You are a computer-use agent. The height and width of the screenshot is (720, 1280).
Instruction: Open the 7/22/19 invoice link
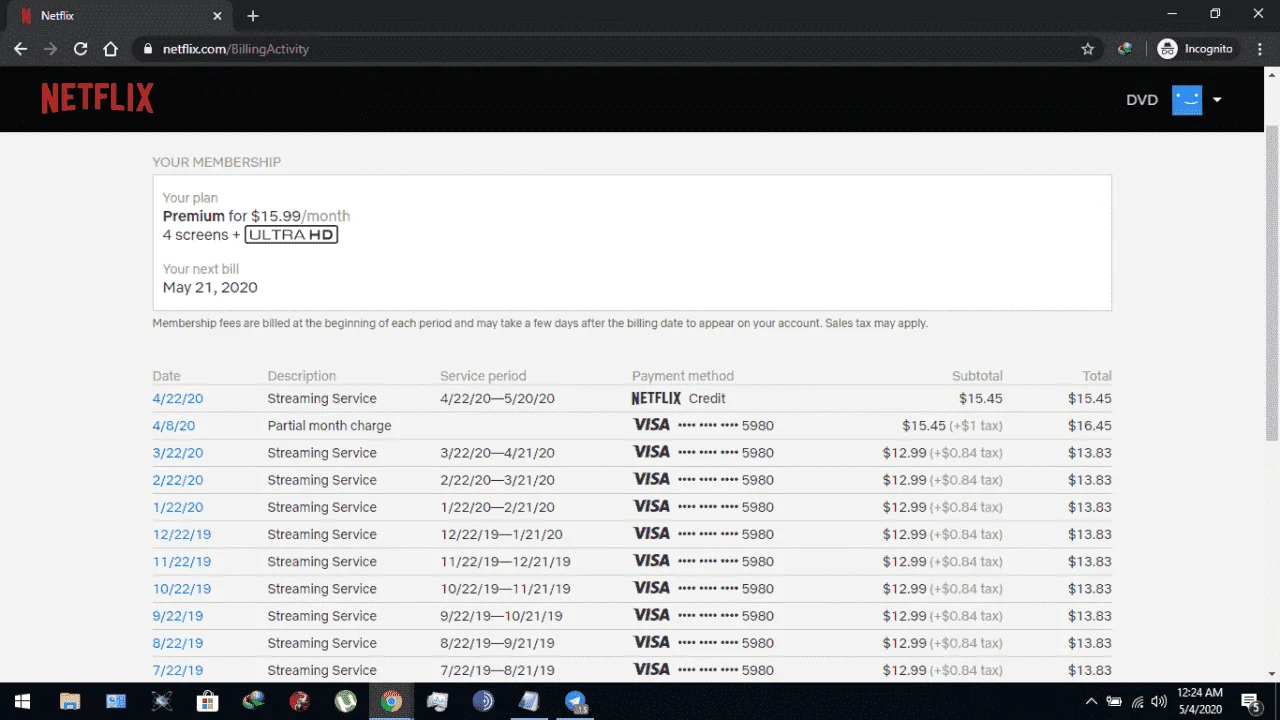click(178, 670)
